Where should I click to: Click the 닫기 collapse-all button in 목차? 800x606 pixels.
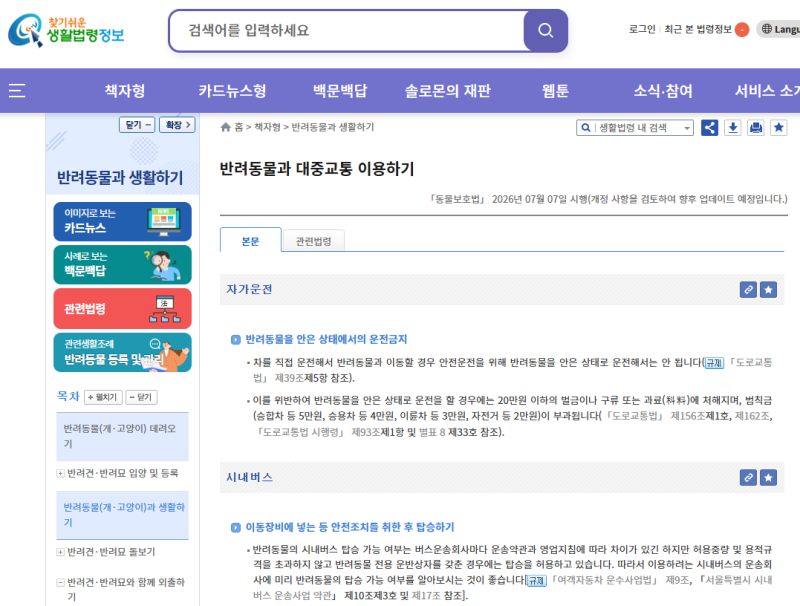tap(141, 397)
